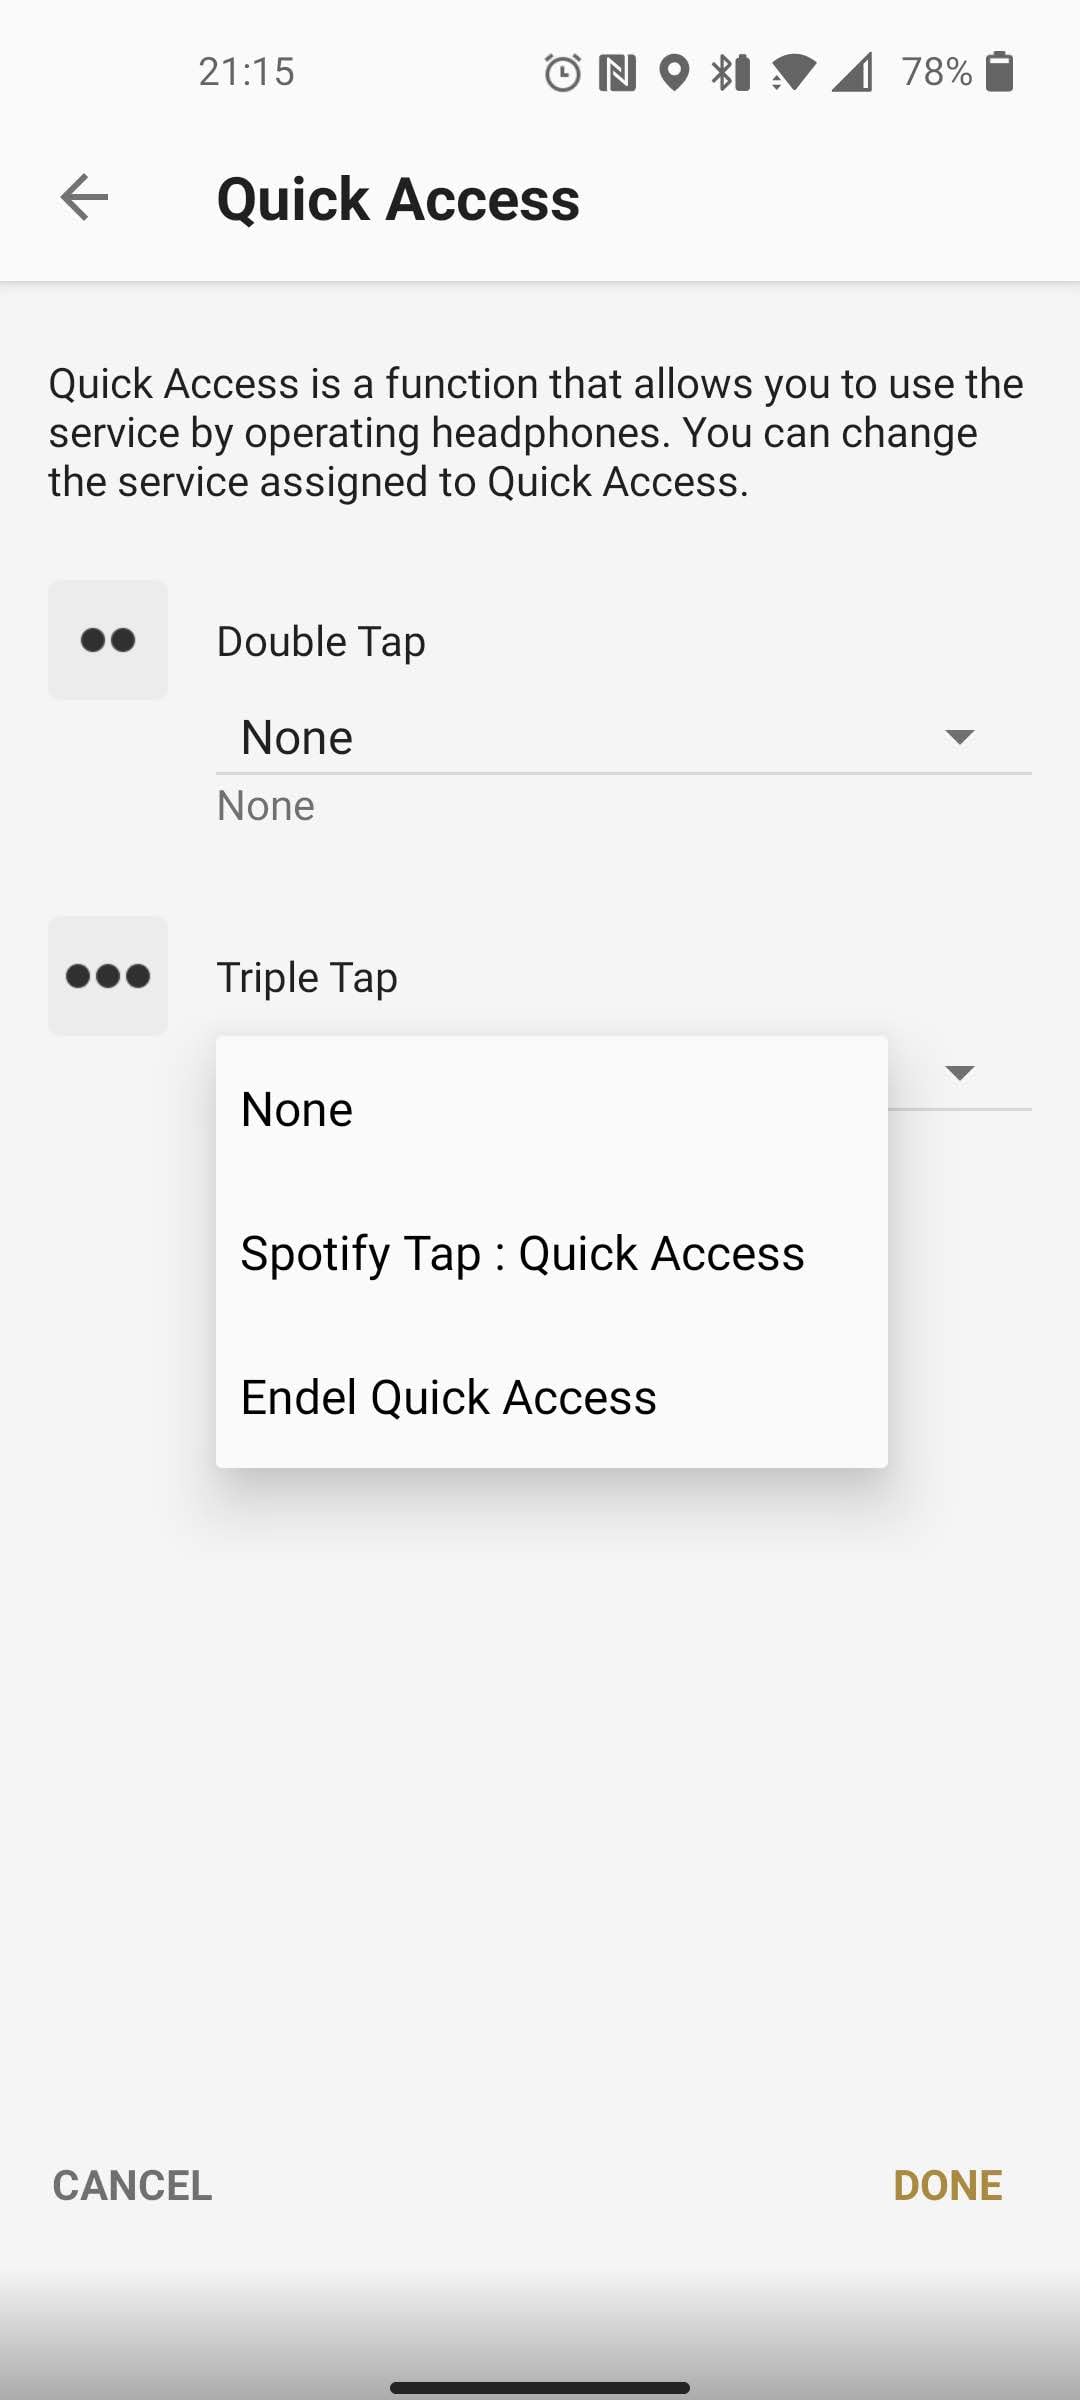Tap the alarm clock status icon
1080x2400 pixels.
coord(562,72)
